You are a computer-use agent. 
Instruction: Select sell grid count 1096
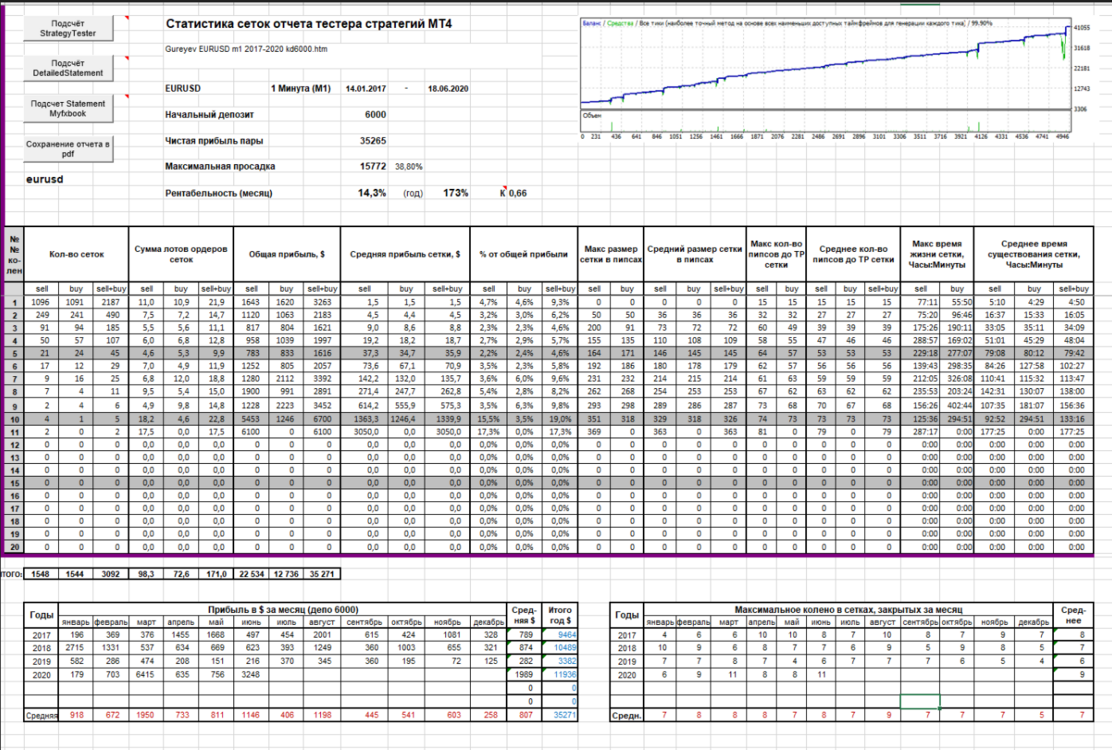[41, 302]
